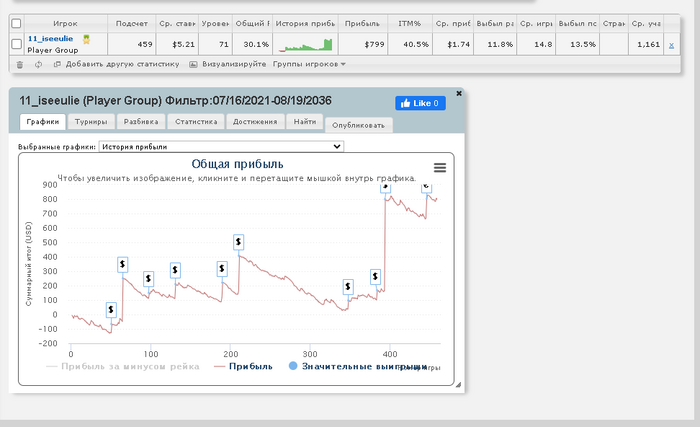Switch to the Турниры tab
The image size is (700, 427).
pyautogui.click(x=91, y=121)
